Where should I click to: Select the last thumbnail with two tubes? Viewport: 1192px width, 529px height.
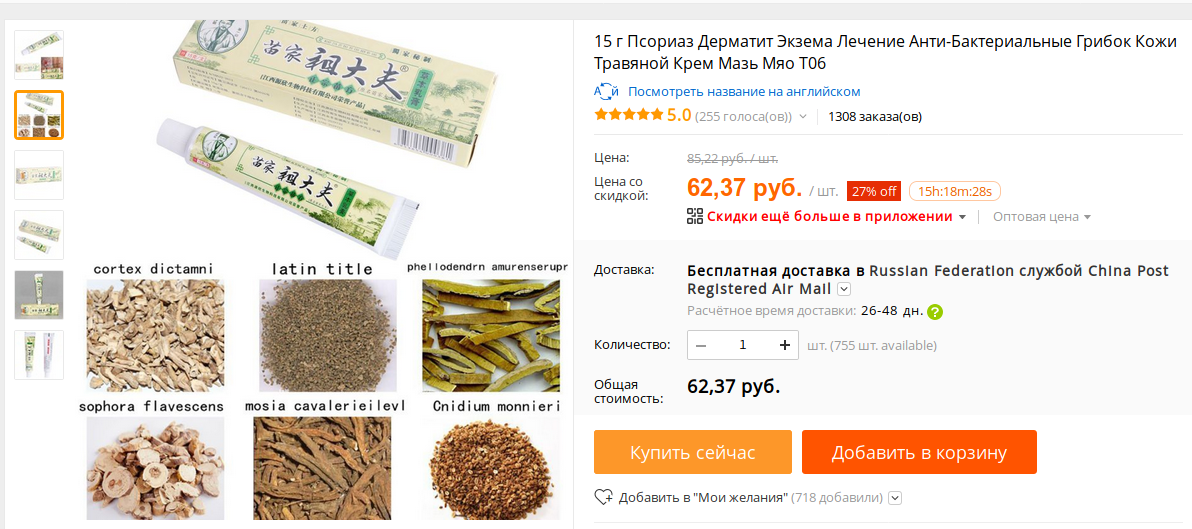point(39,355)
